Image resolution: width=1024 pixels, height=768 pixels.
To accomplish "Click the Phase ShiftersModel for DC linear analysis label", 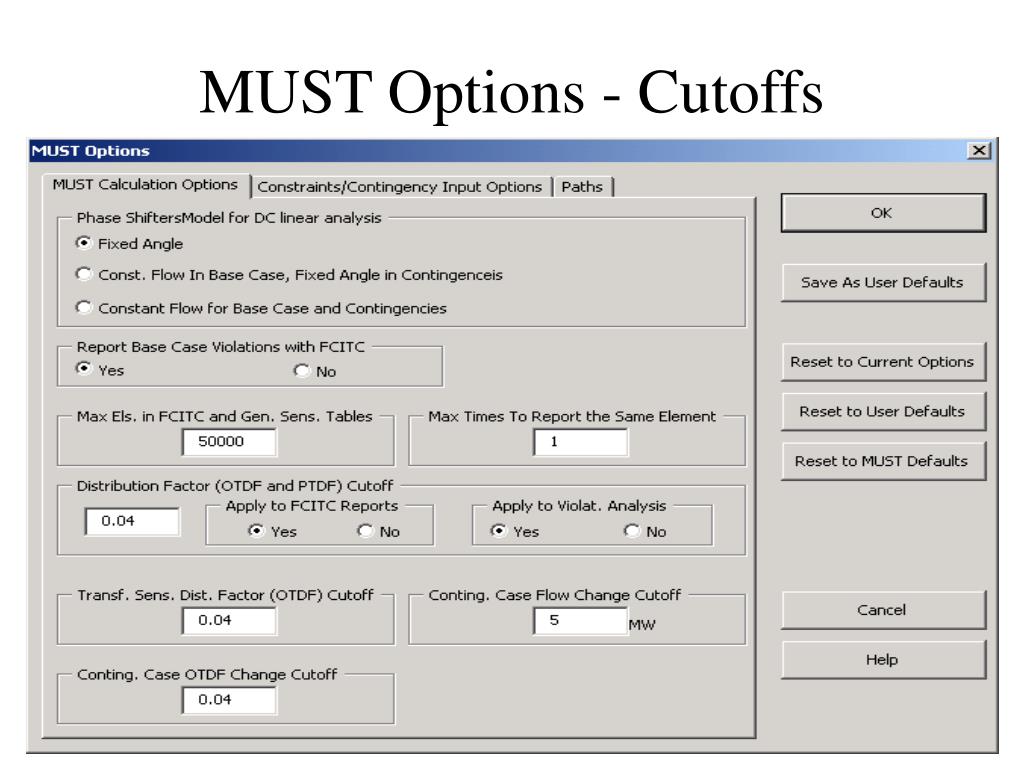I will (229, 218).
